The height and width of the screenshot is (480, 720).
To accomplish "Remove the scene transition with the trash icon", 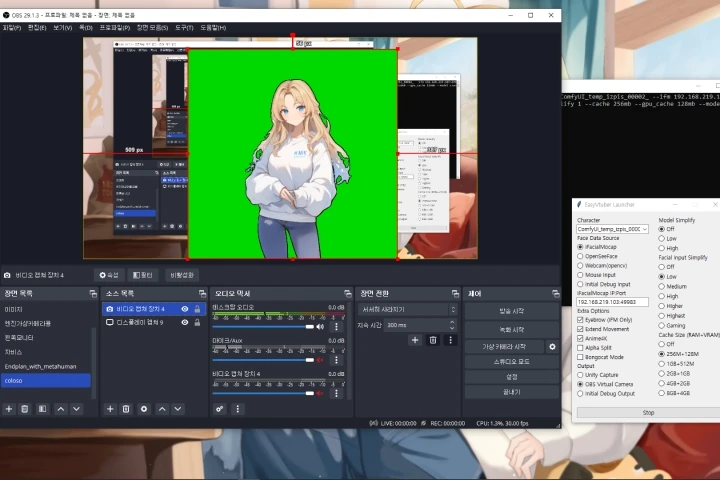I will coord(433,340).
